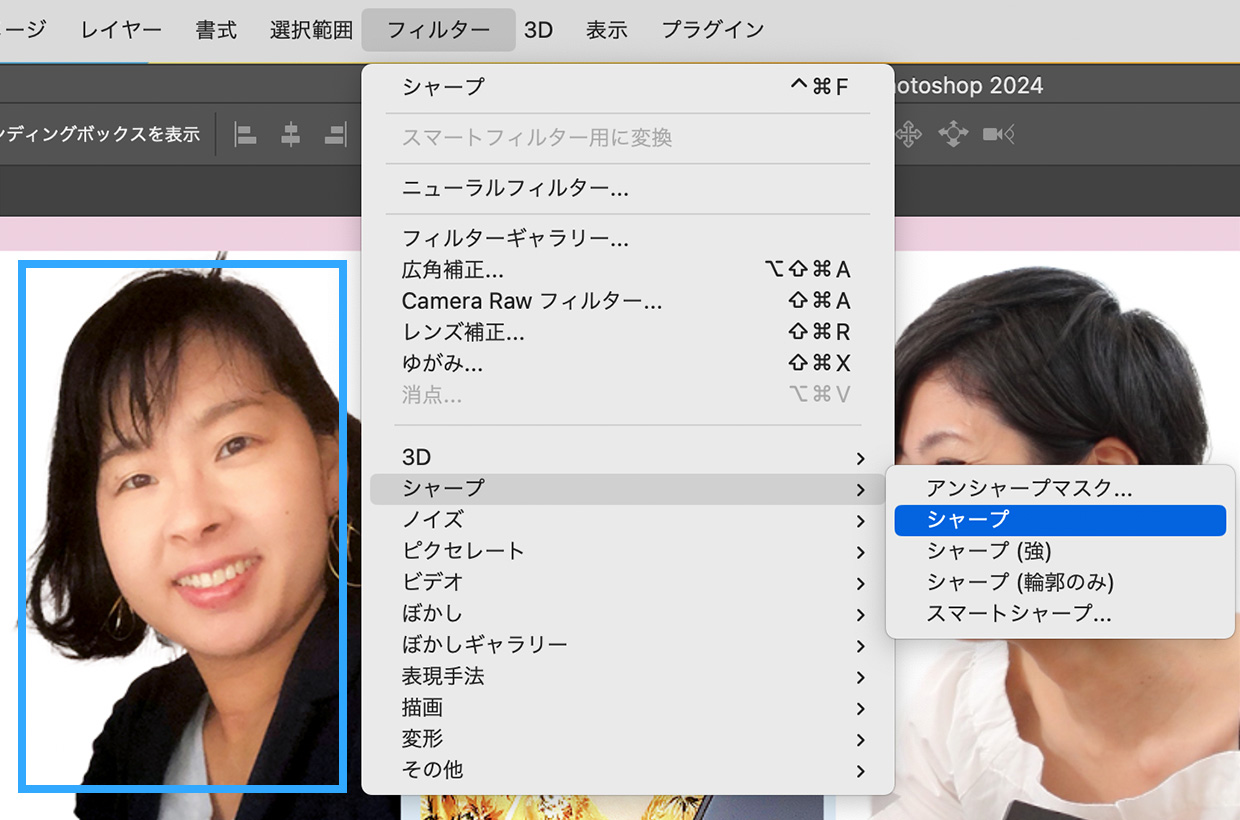The image size is (1240, 820).
Task: Expand the 3D filter submenu
Action: (627, 458)
